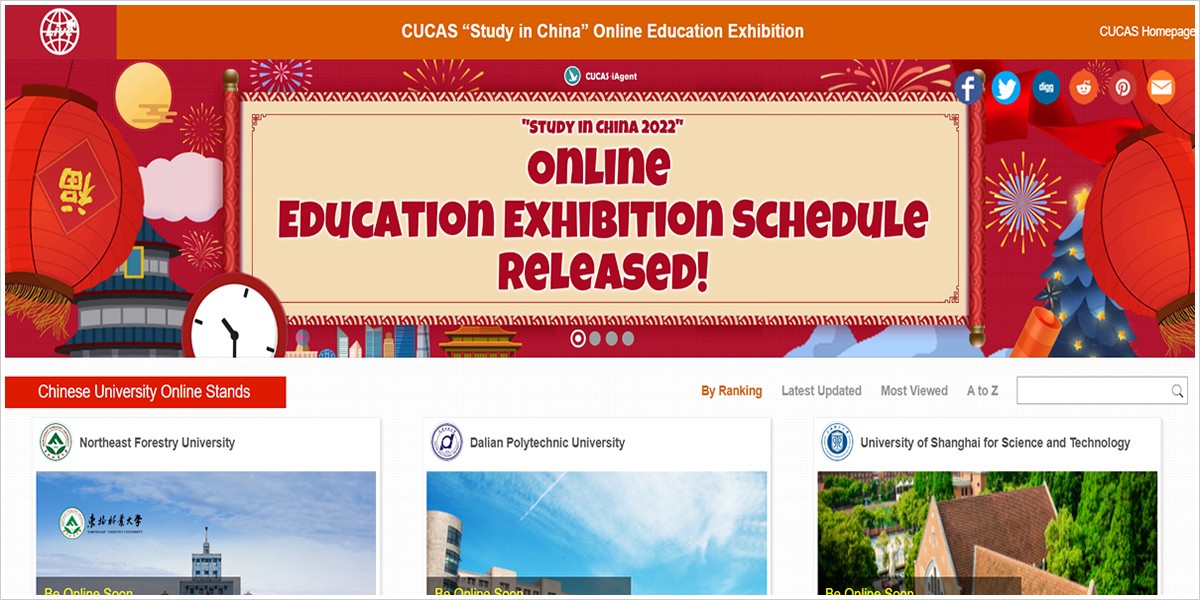Open University of Shanghai logo
The width and height of the screenshot is (1200, 600).
[837, 442]
